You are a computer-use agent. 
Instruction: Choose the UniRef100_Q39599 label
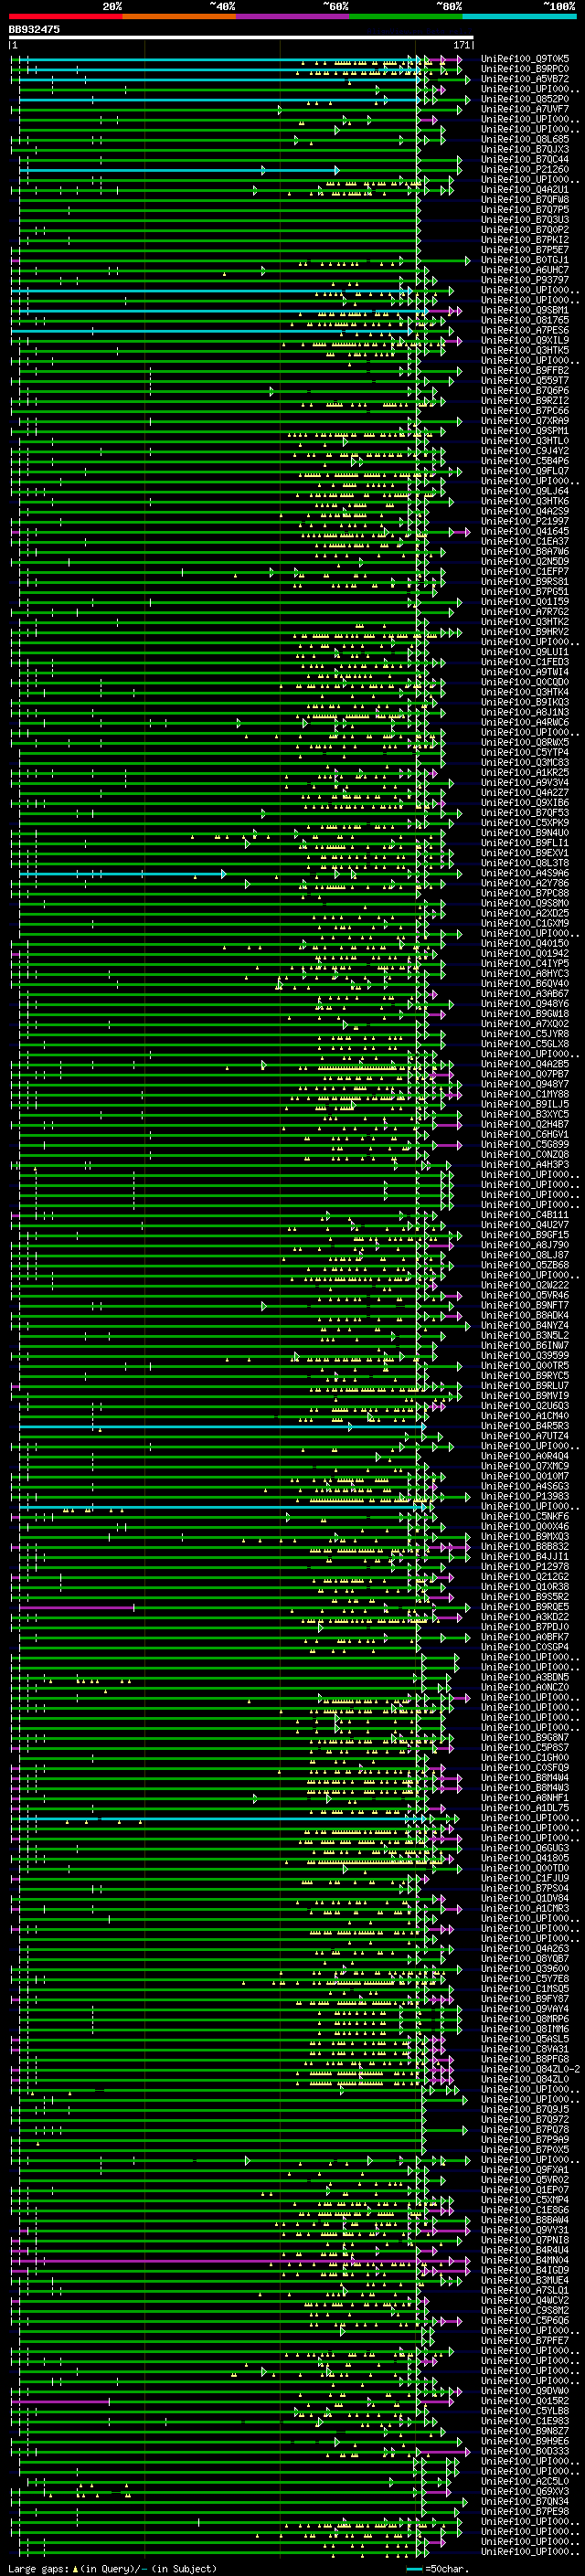point(525,1355)
